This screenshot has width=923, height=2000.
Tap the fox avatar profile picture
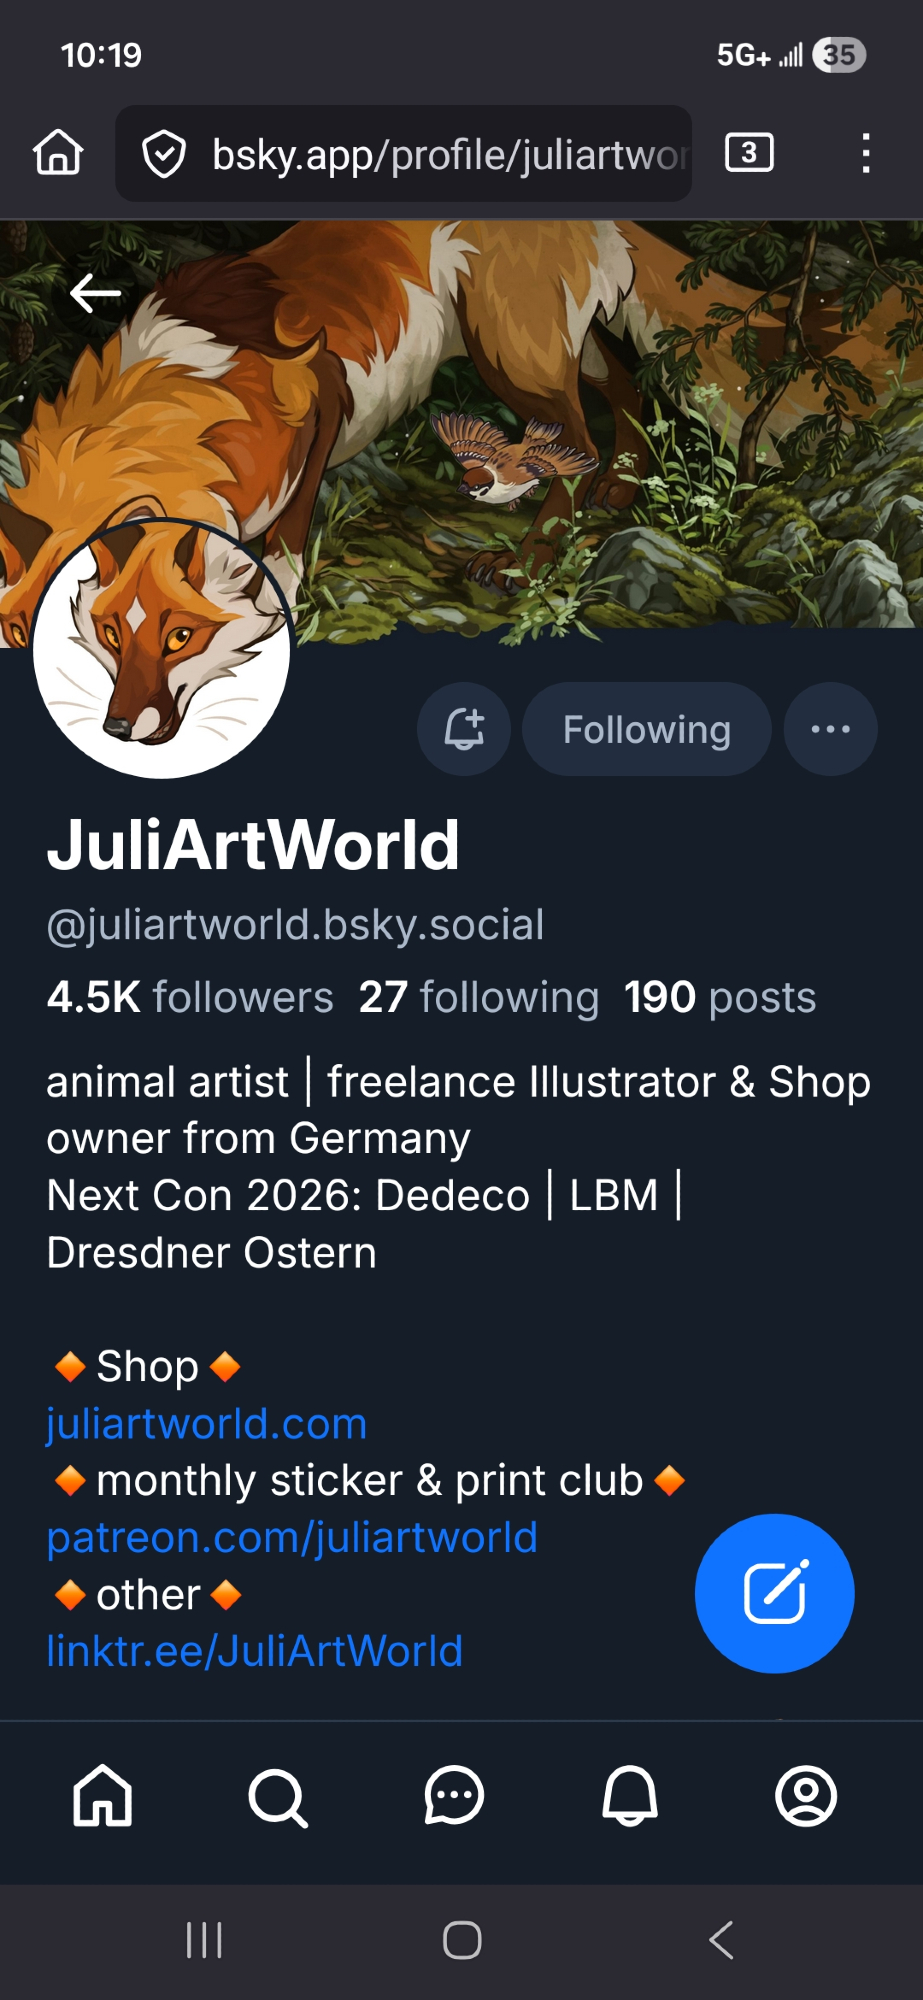pyautogui.click(x=162, y=649)
